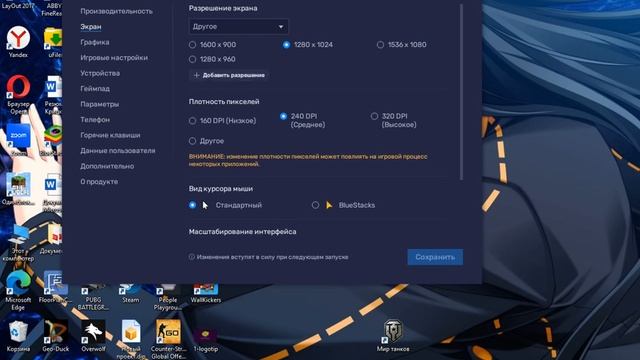This screenshot has width=640, height=360.
Task: Select the Мир танков desktop shortcut
Action: 393,336
